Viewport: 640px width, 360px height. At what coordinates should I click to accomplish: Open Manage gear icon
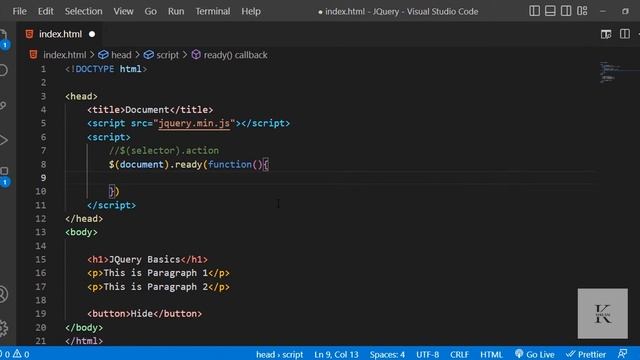[3, 328]
